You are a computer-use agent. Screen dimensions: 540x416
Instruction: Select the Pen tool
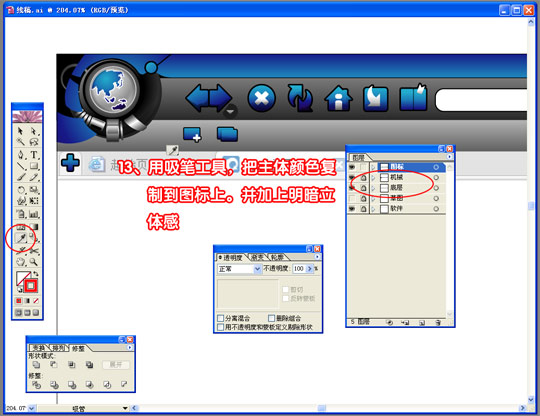(x=21, y=155)
